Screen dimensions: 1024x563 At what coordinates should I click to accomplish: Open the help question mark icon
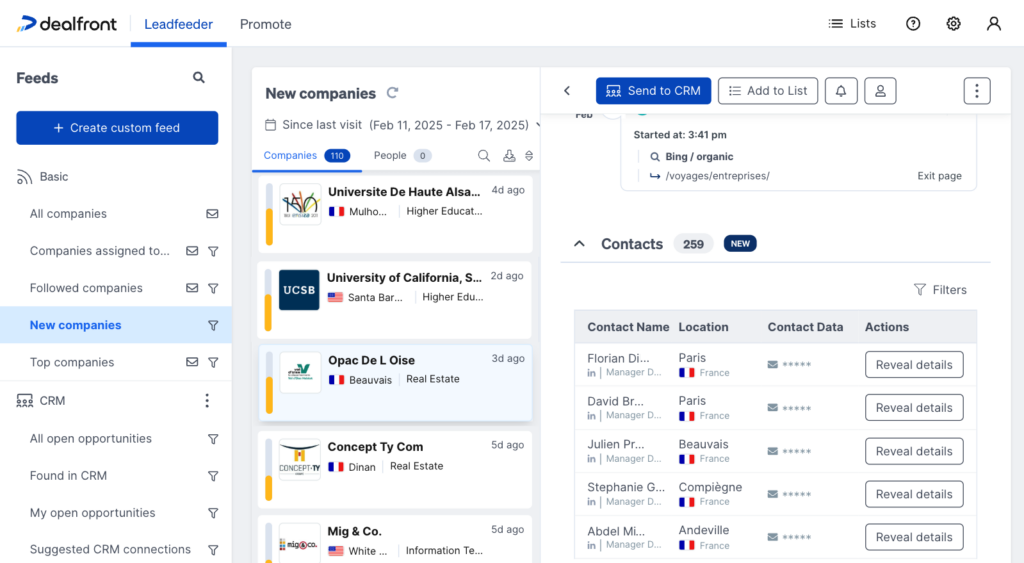click(x=913, y=24)
